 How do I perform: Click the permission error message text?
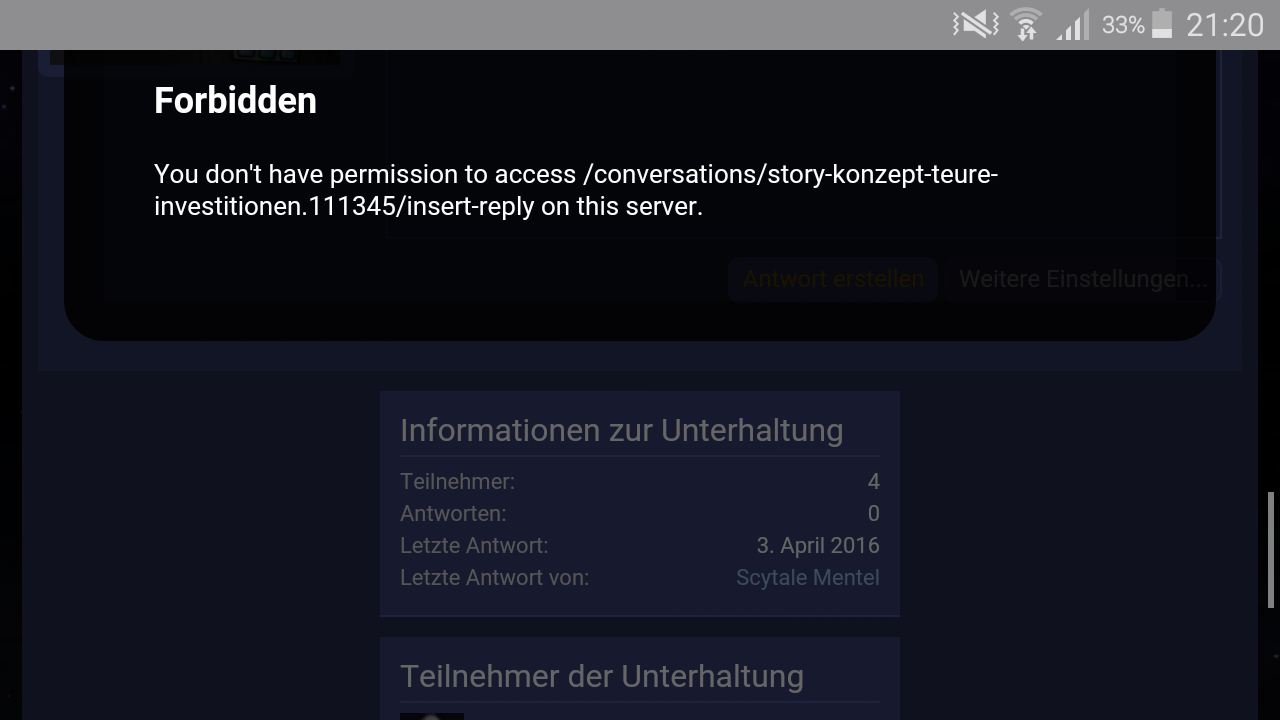click(576, 190)
